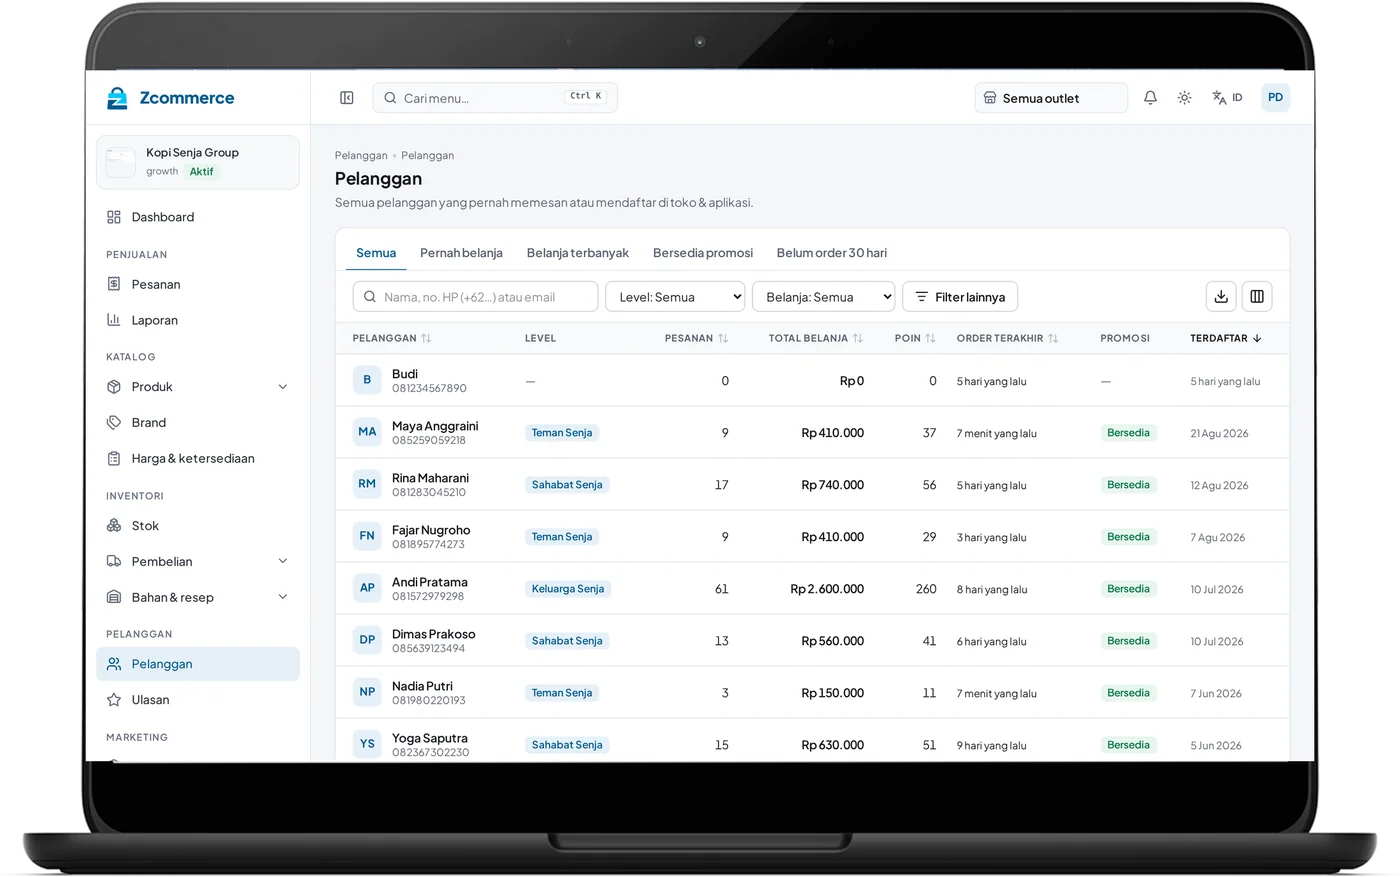
Task: Open Harga & ketersediaan page
Action: pyautogui.click(x=198, y=458)
